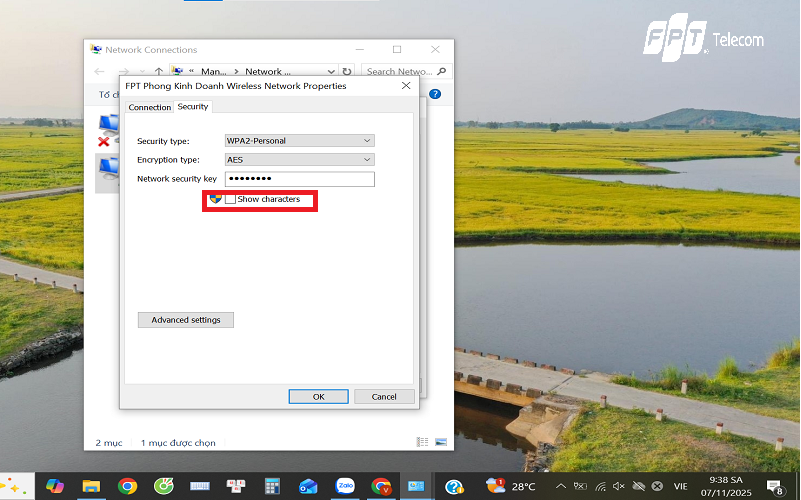The image size is (801, 500).
Task: Click the '2 mục' status bar text
Action: pyautogui.click(x=109, y=443)
